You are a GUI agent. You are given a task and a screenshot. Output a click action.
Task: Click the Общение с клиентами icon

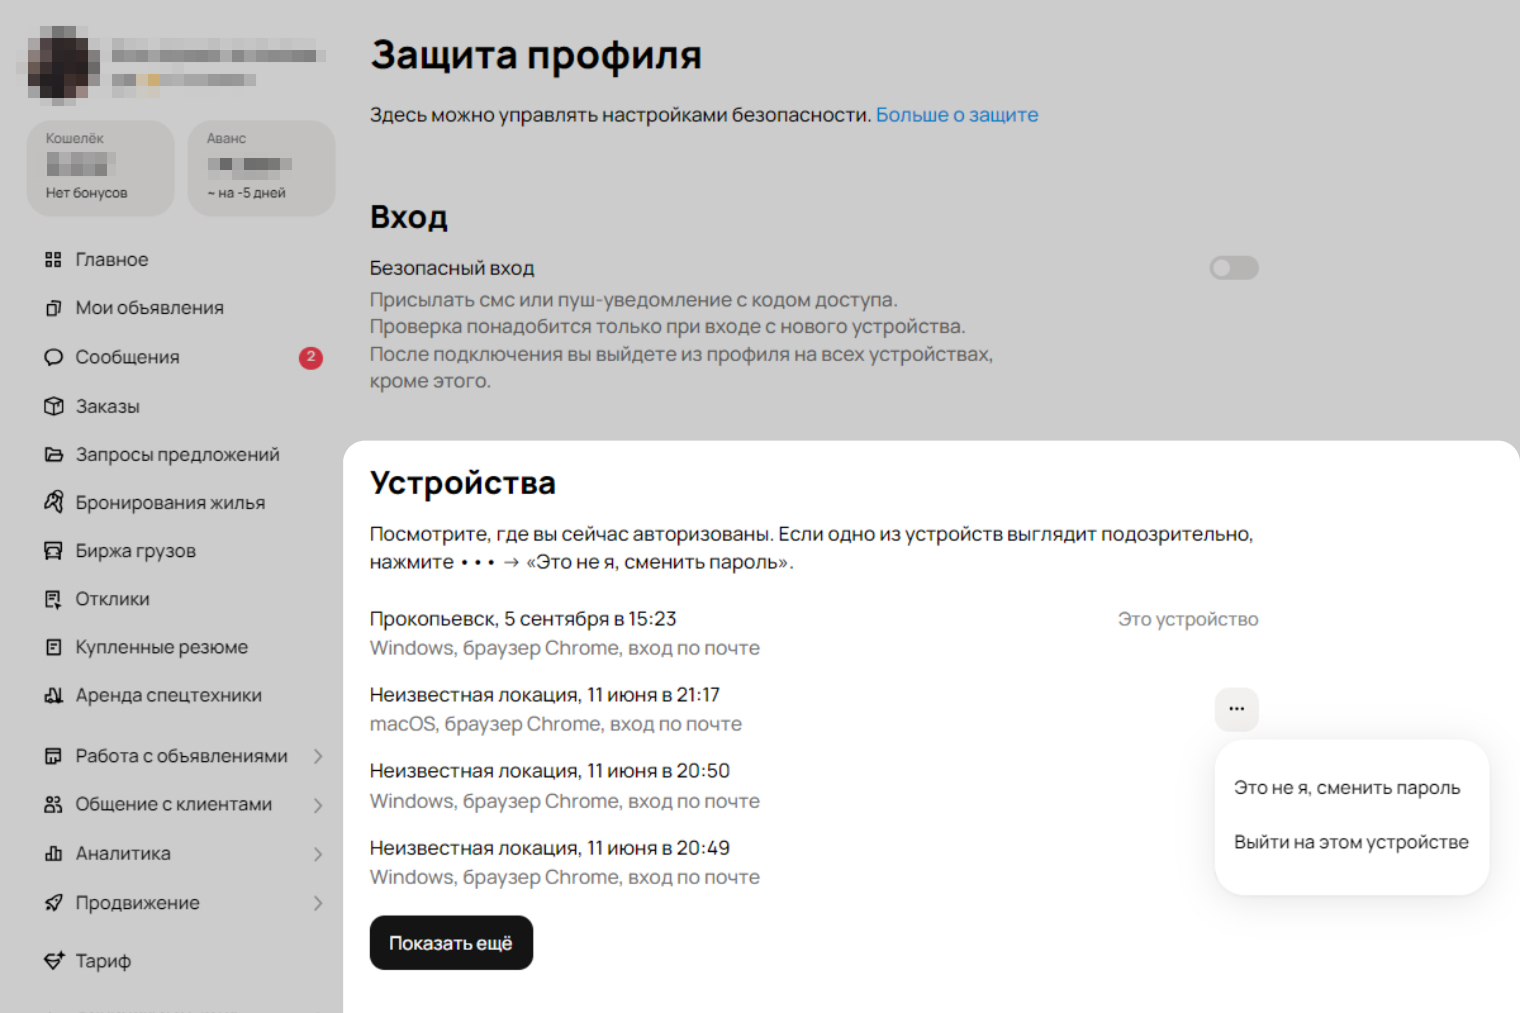(53, 804)
